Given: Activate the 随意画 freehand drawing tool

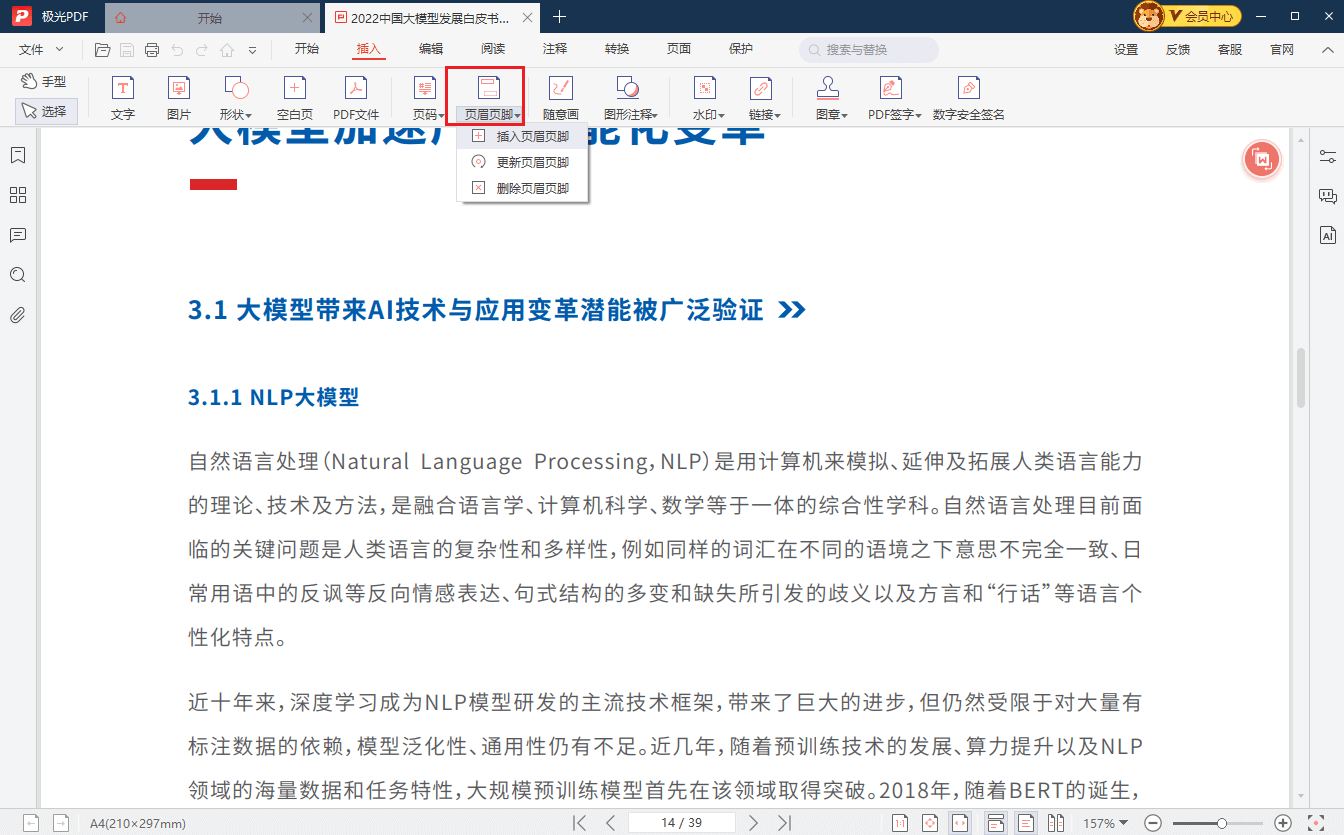Looking at the screenshot, I should click(560, 96).
